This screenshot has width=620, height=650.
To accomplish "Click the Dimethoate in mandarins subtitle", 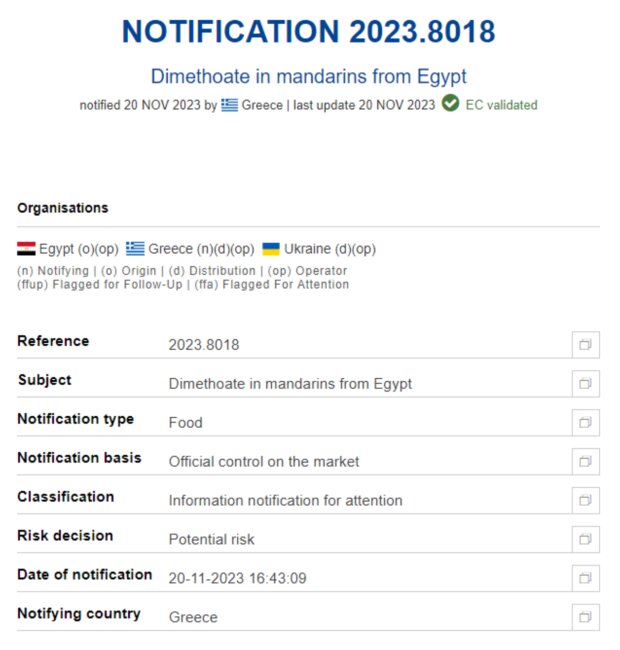I will click(308, 76).
